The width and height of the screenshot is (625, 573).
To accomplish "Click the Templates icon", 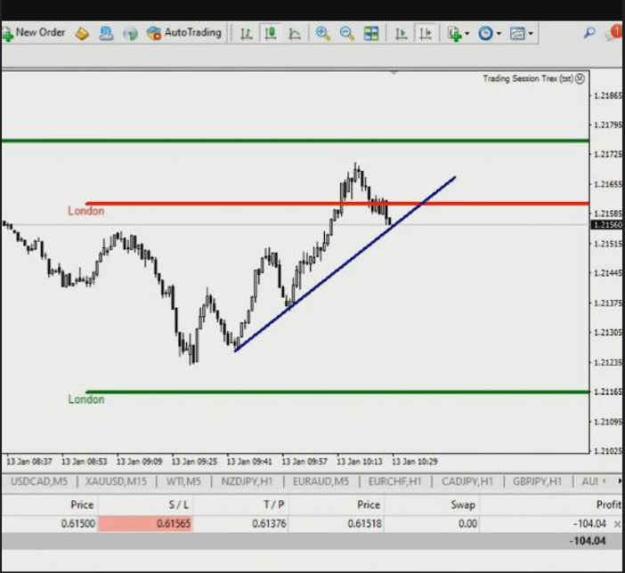I will point(517,34).
